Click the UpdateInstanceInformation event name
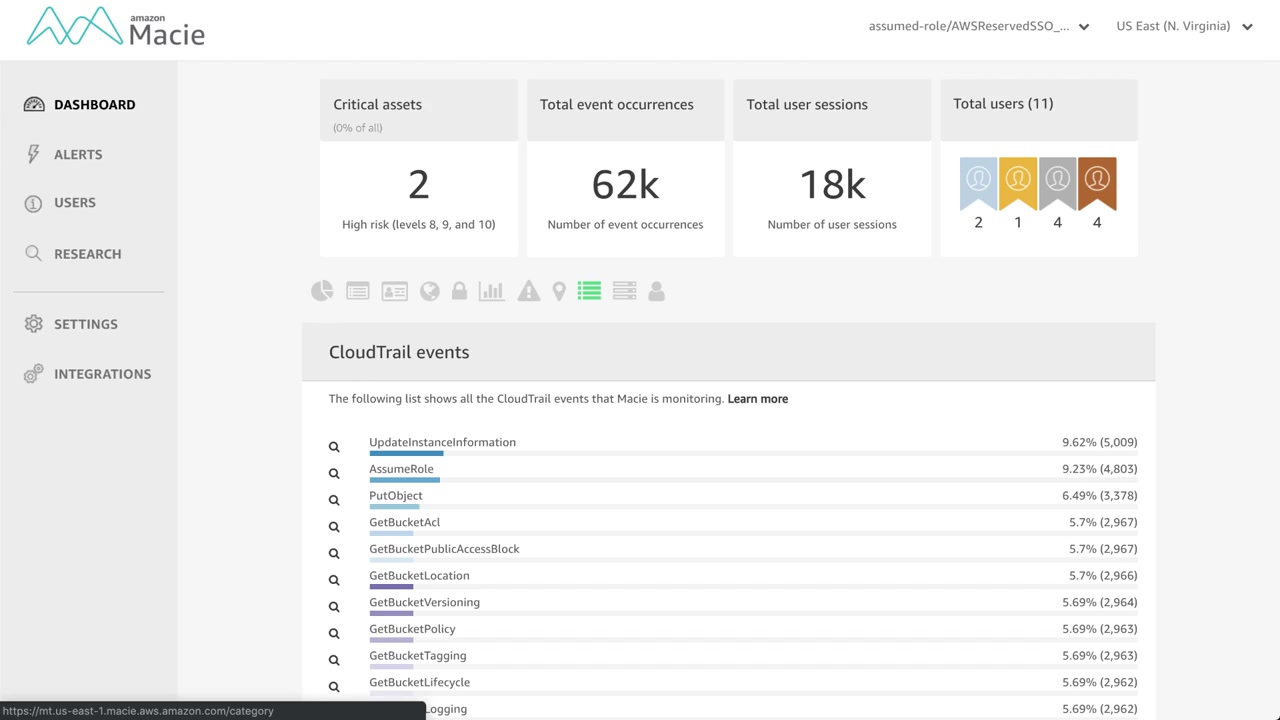This screenshot has width=1280, height=720. point(442,442)
